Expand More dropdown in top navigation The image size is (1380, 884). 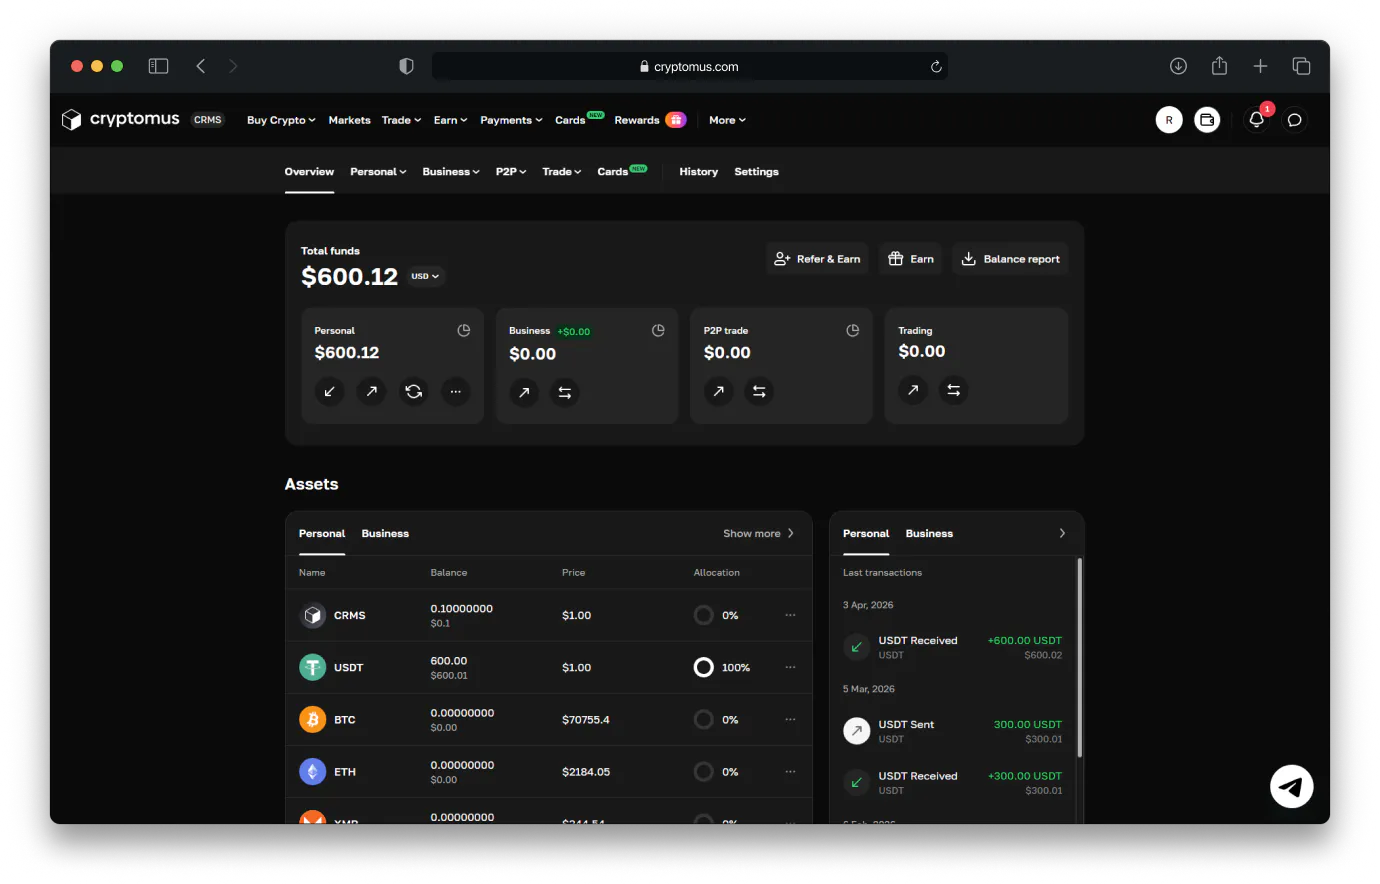727,120
